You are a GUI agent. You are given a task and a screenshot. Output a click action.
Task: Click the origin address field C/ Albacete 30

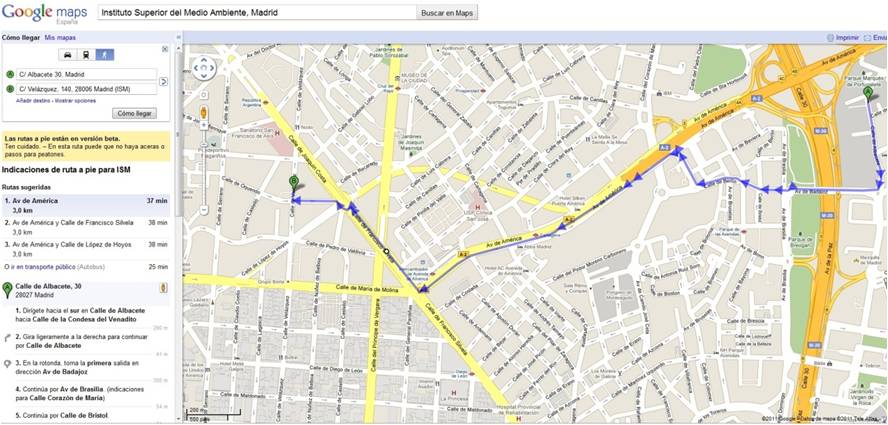[x=85, y=74]
